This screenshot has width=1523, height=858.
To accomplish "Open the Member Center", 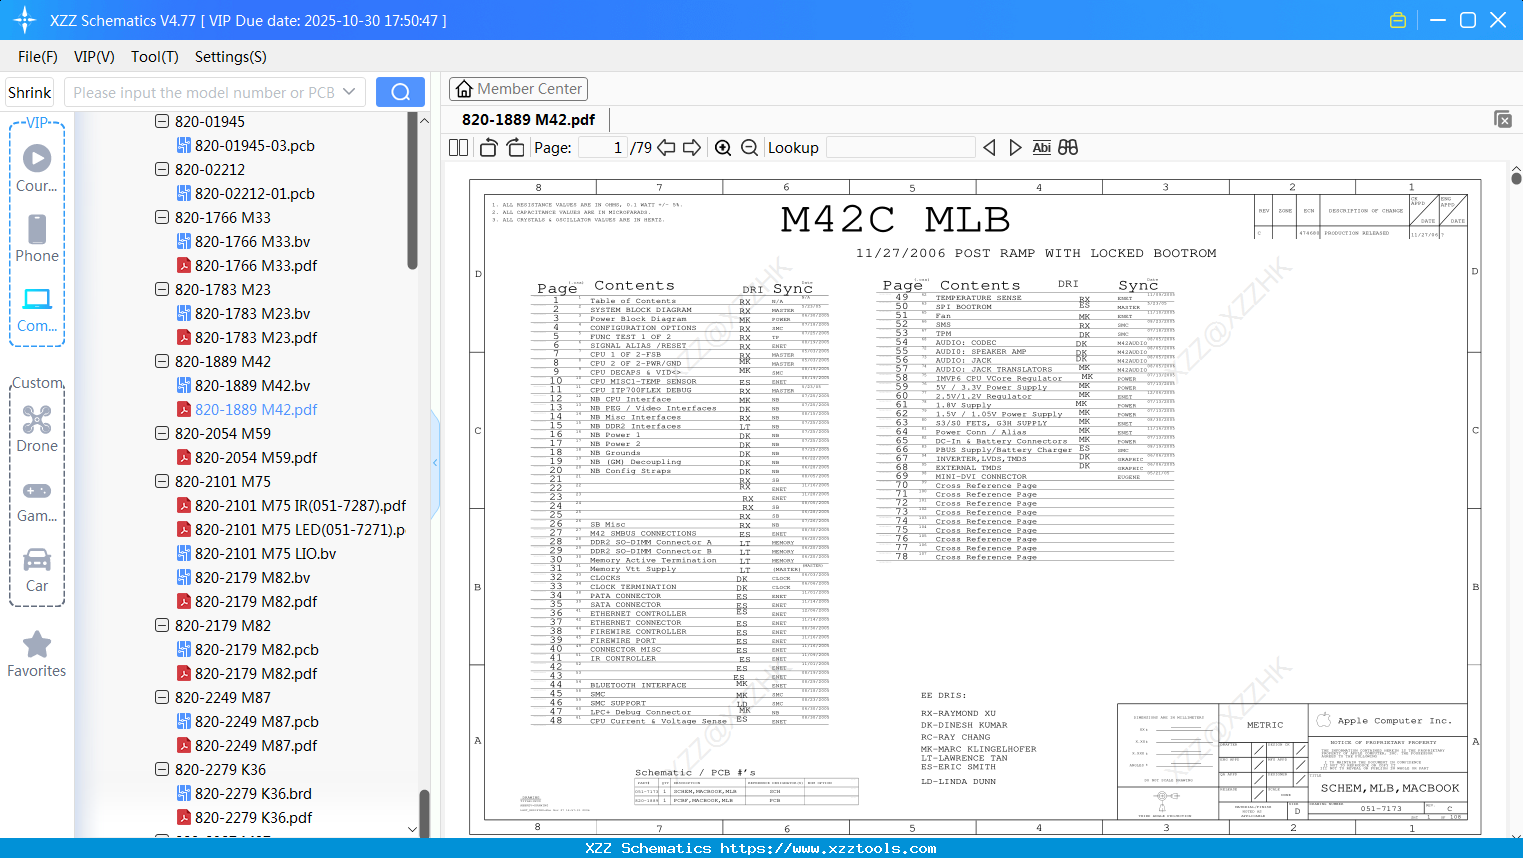I will 518,89.
